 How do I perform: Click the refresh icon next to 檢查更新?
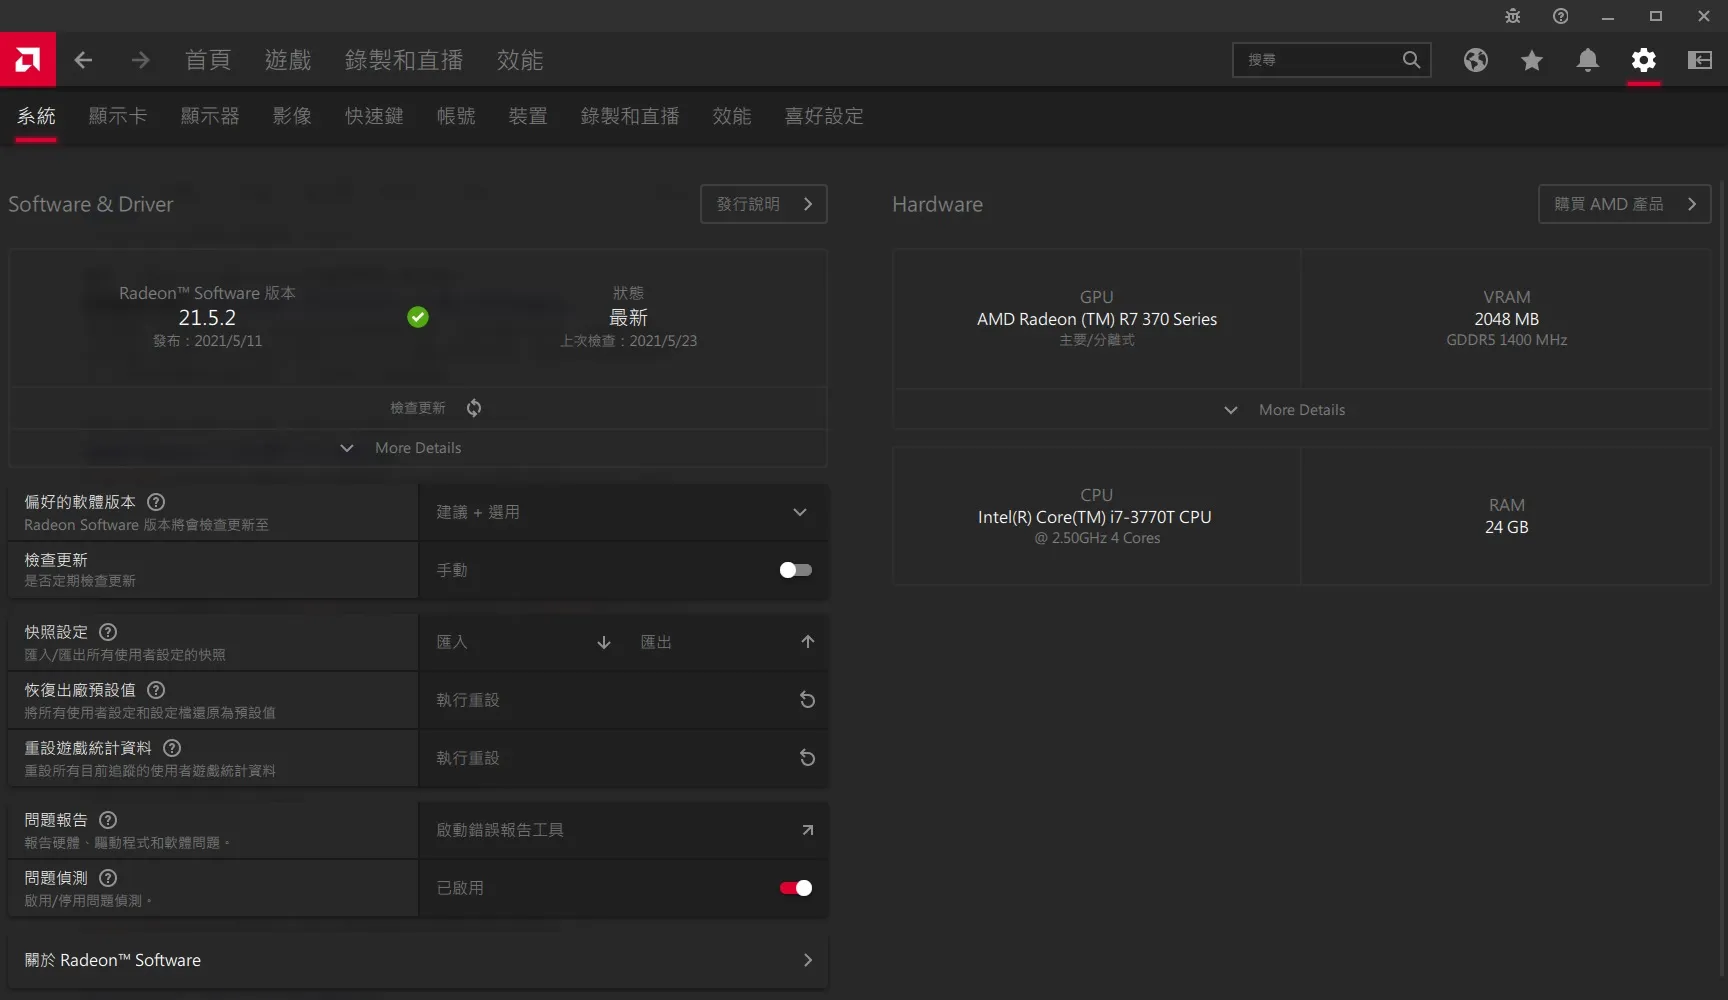coord(473,408)
